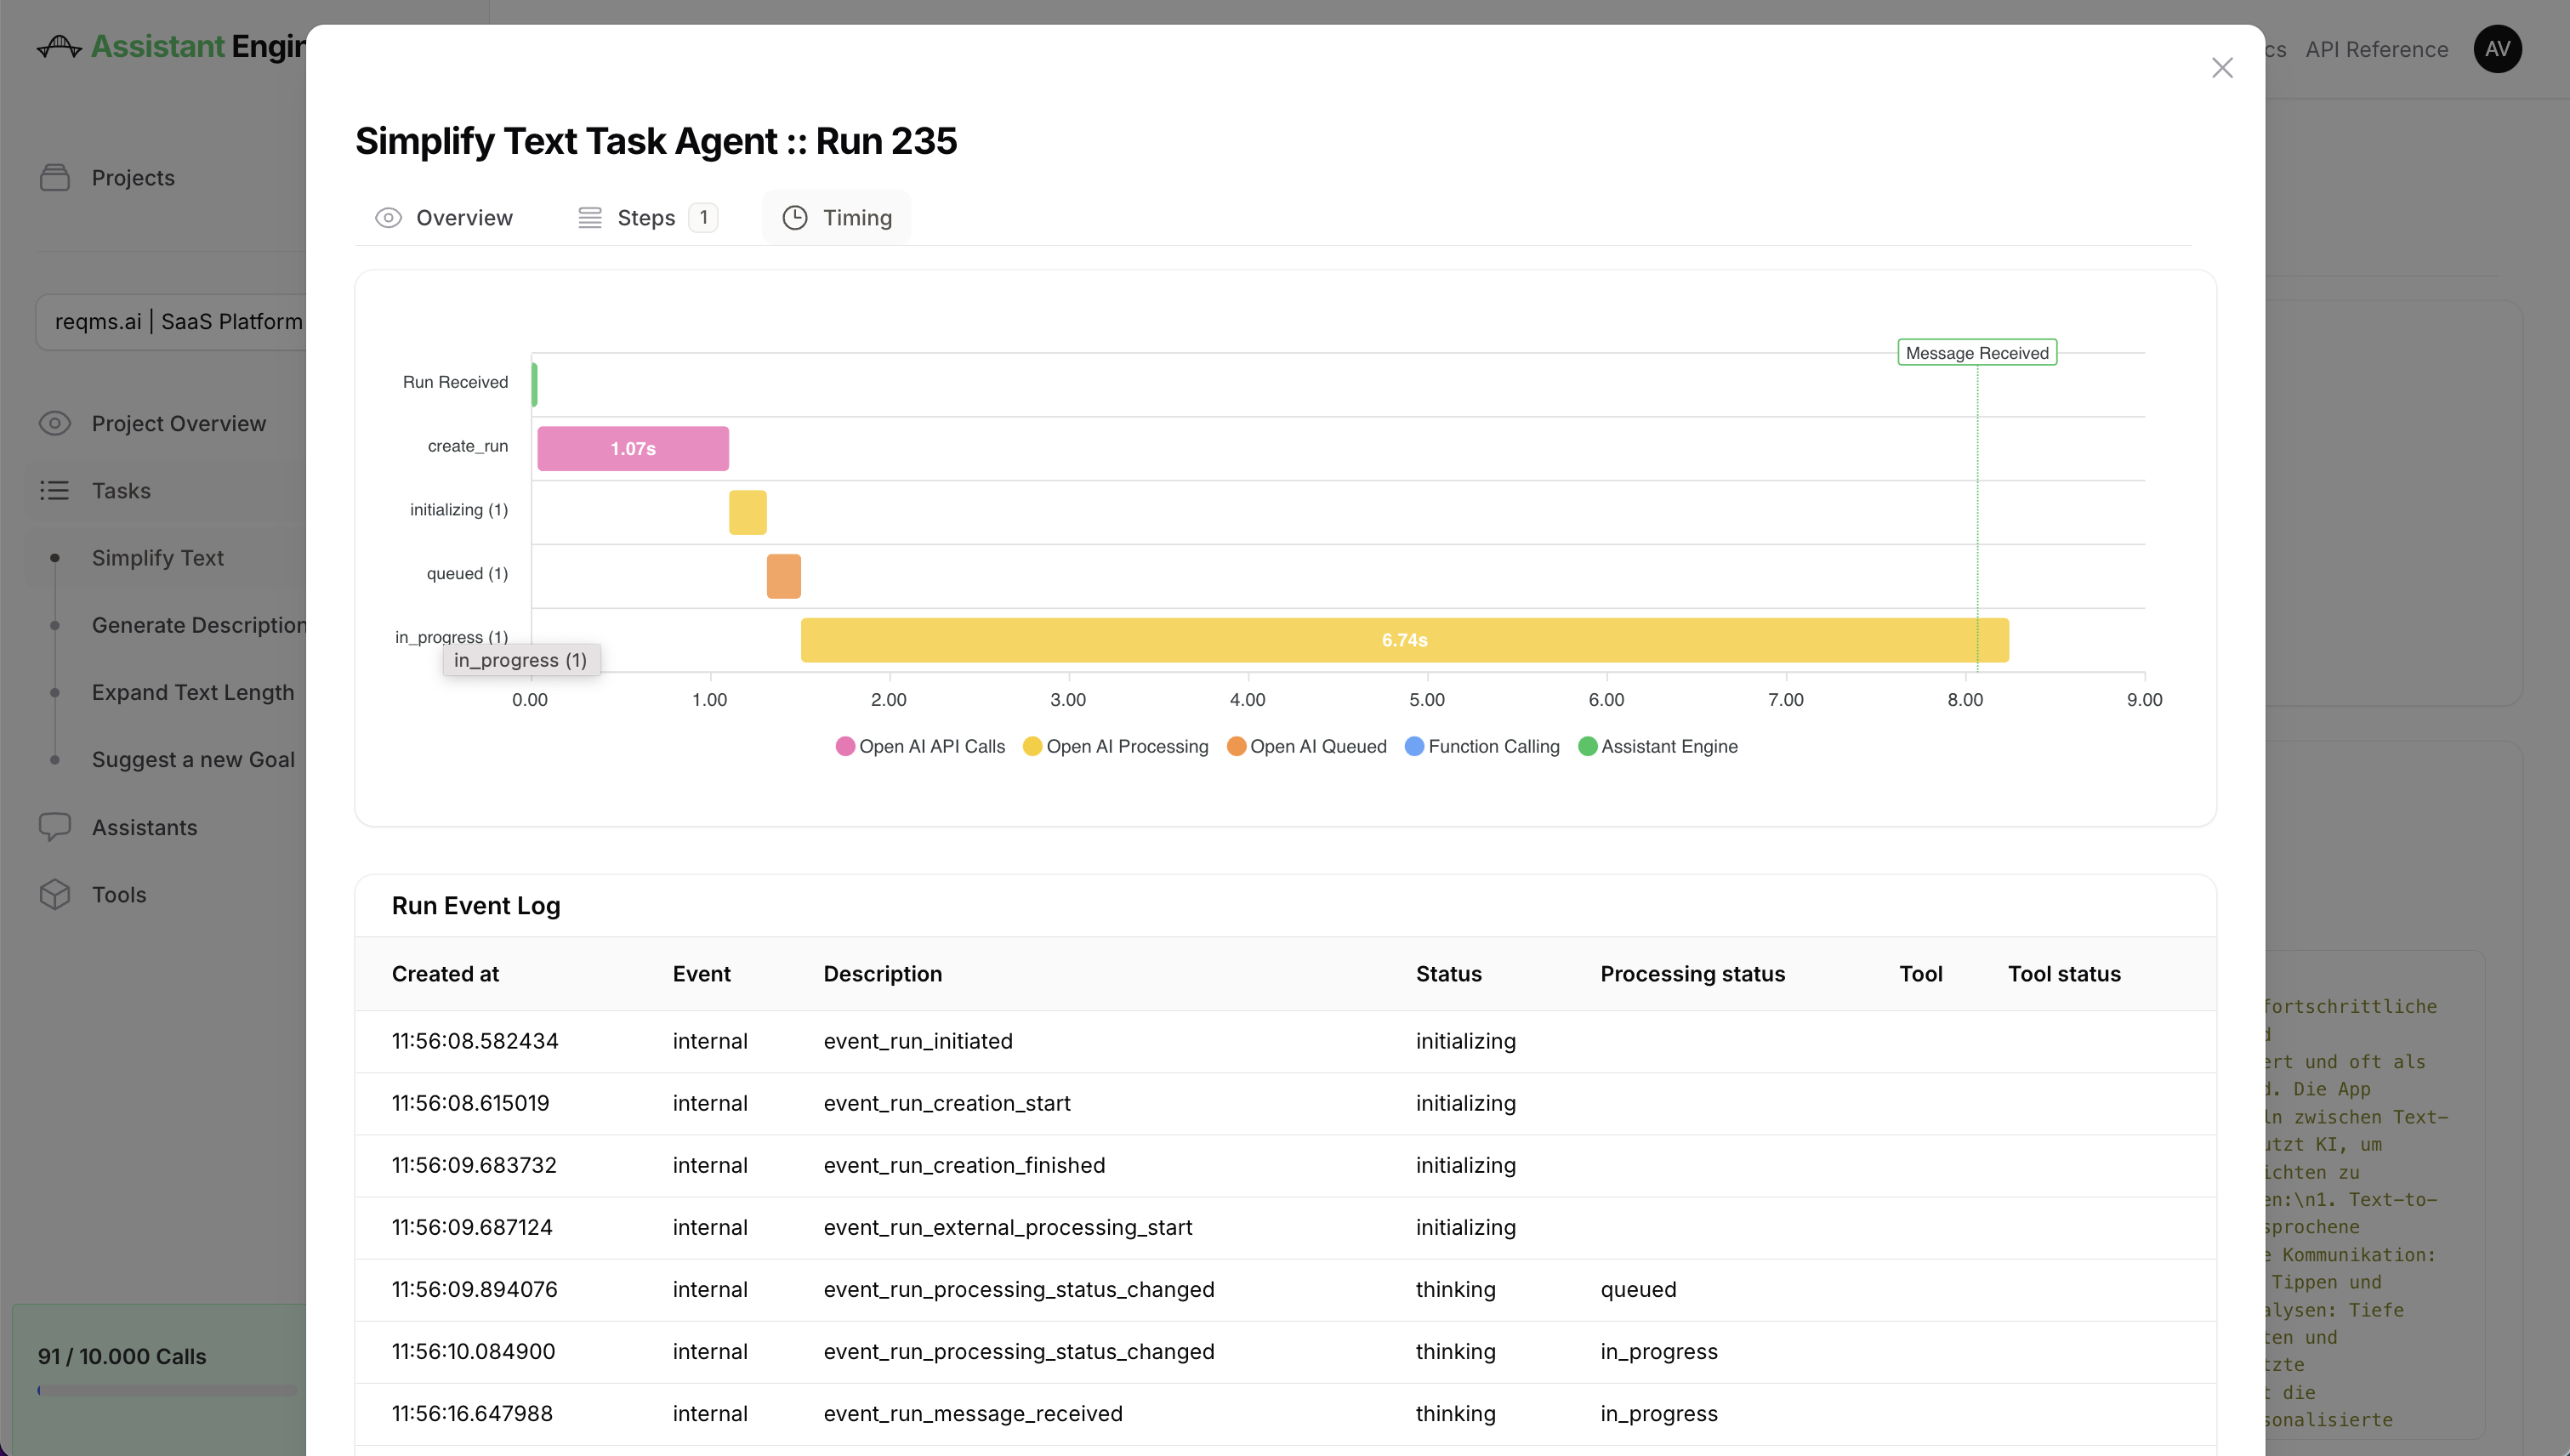The width and height of the screenshot is (2570, 1456).
Task: Click the Tools sidebar icon
Action: pyautogui.click(x=56, y=893)
